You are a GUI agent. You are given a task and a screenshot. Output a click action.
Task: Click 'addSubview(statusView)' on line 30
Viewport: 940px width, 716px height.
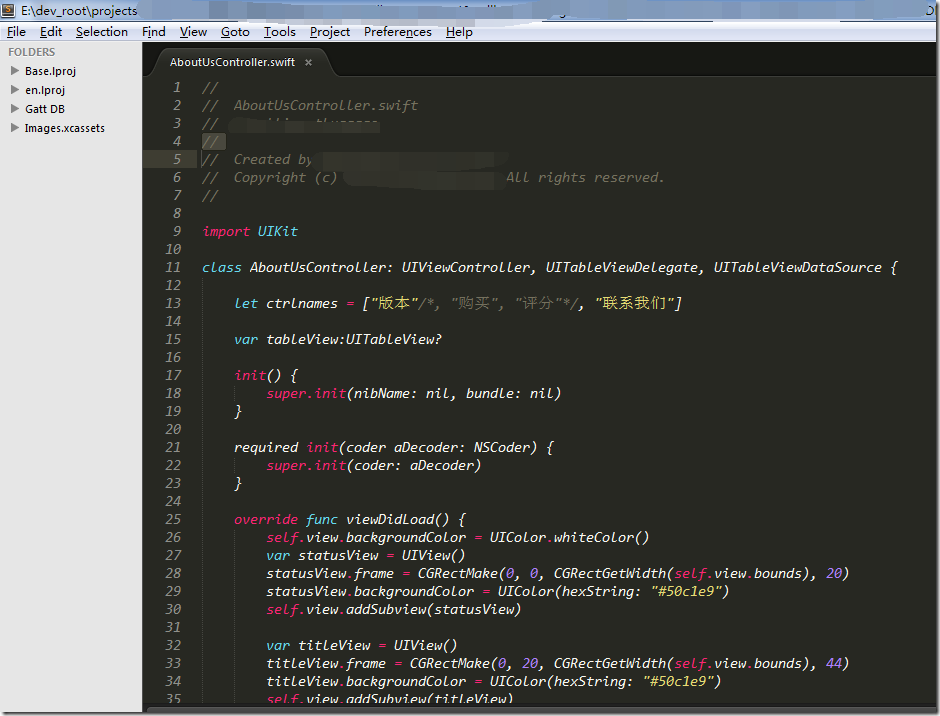[433, 609]
